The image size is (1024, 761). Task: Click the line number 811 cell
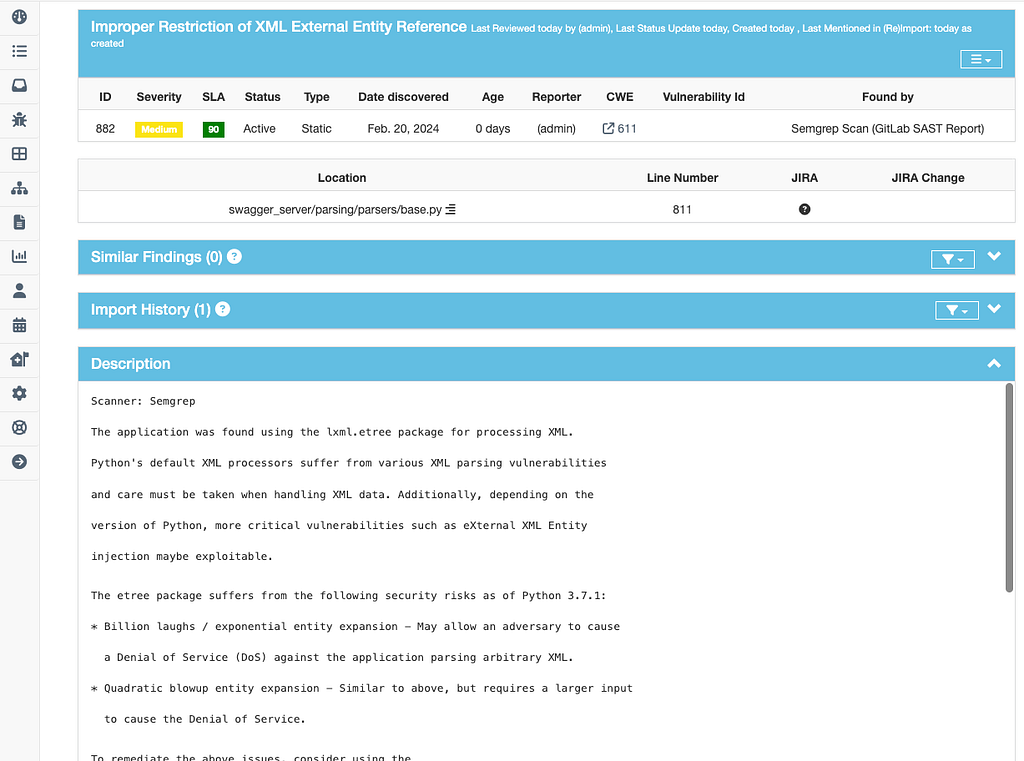click(682, 210)
